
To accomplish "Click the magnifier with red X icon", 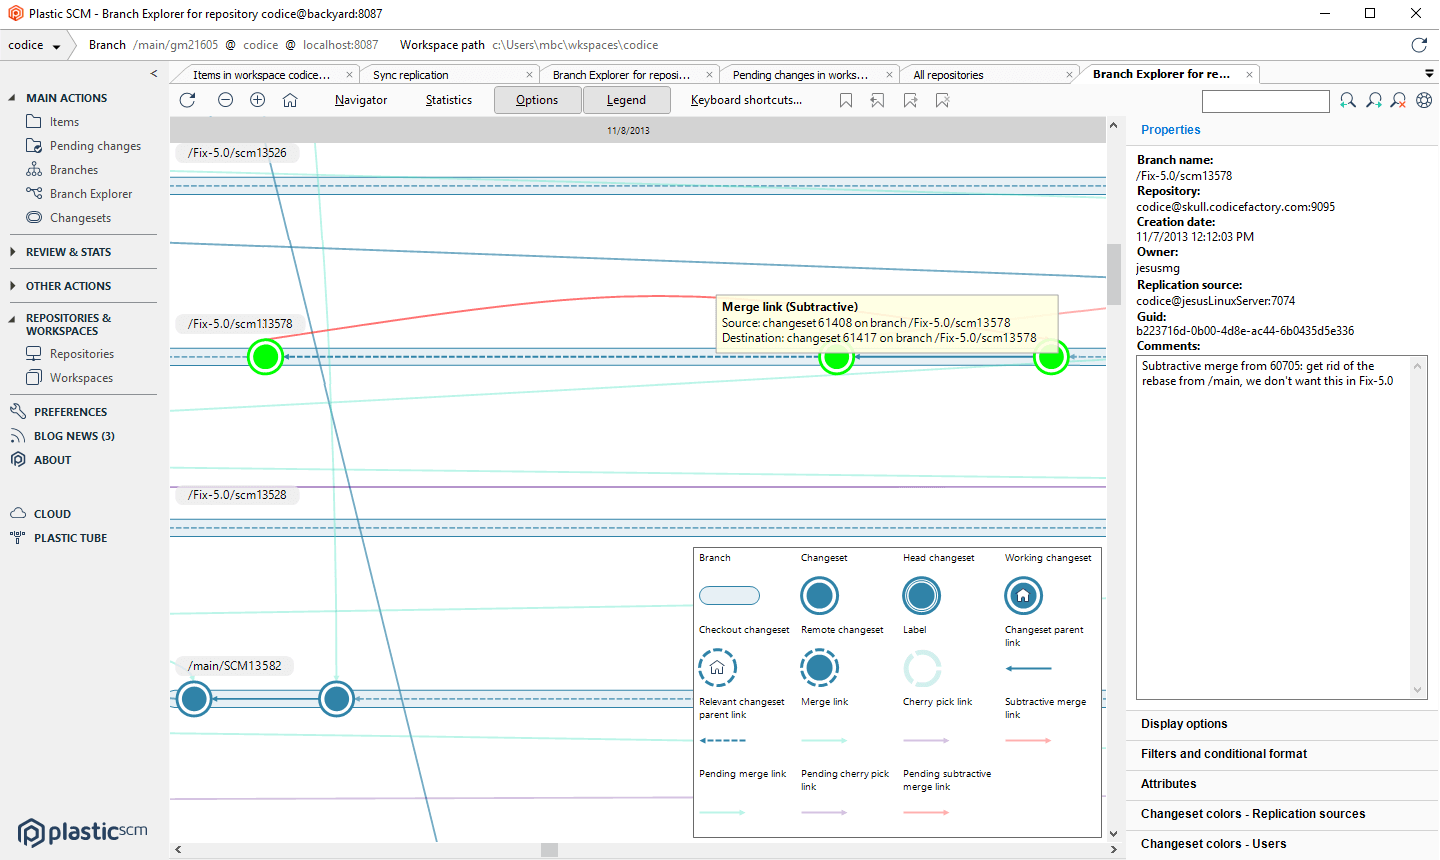I will tap(1399, 100).
